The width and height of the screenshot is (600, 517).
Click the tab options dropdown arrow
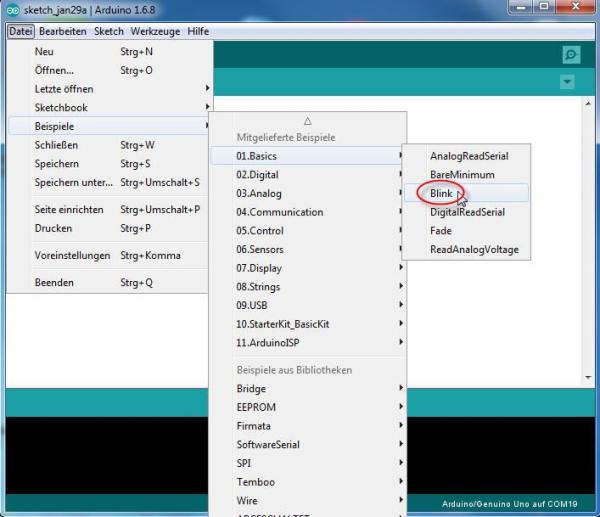click(568, 82)
